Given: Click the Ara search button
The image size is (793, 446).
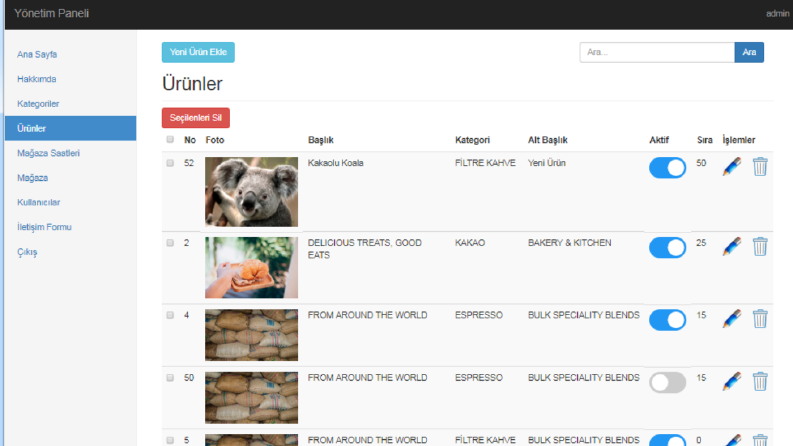Looking at the screenshot, I should click(x=749, y=52).
